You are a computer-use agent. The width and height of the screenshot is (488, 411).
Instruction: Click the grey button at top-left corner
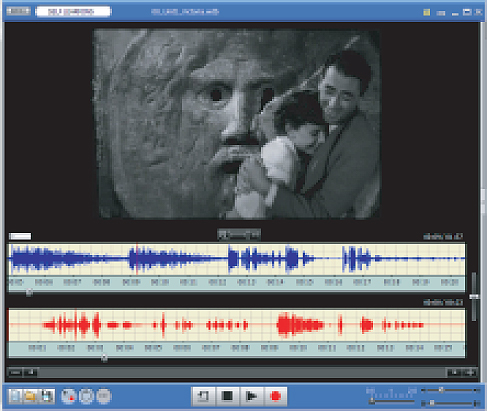pos(19,11)
